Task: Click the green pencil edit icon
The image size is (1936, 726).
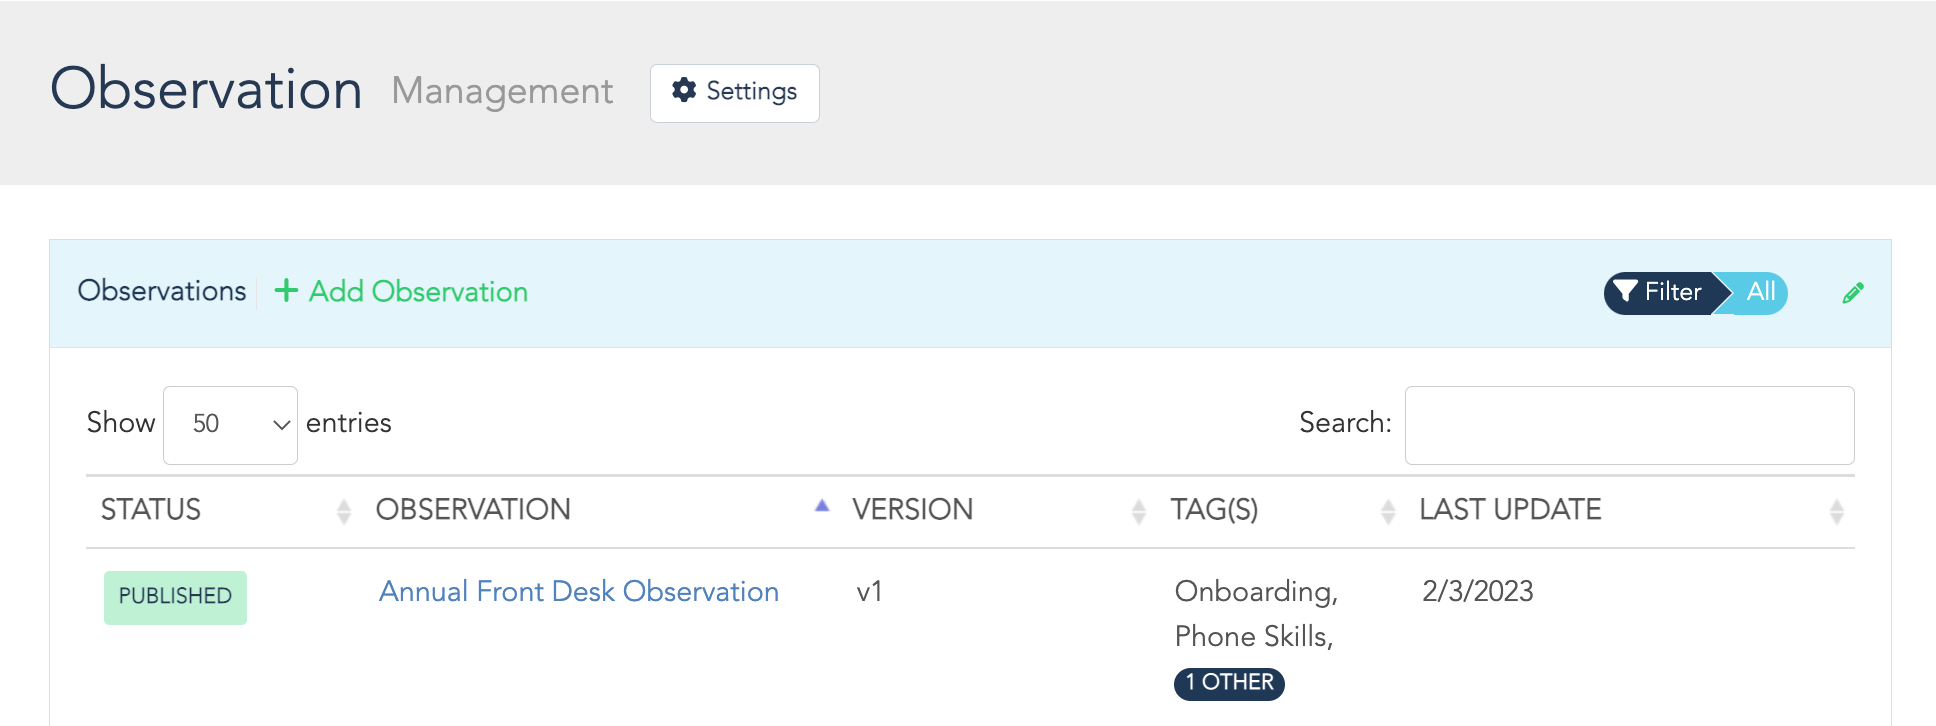Action: tap(1853, 293)
